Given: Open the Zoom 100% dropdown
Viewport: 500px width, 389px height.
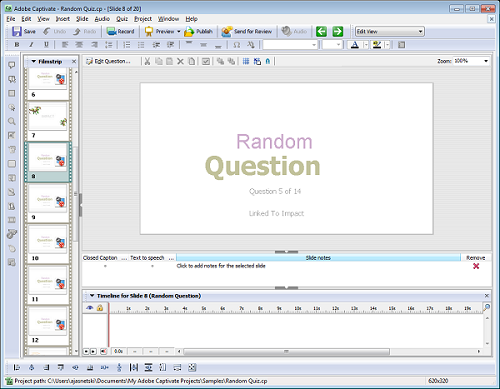Looking at the screenshot, I should (471, 61).
